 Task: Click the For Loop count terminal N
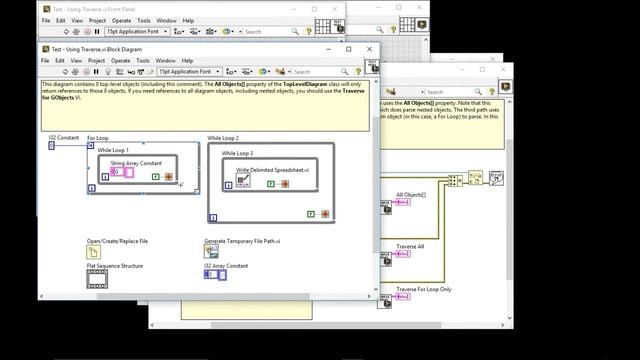pyautogui.click(x=91, y=145)
